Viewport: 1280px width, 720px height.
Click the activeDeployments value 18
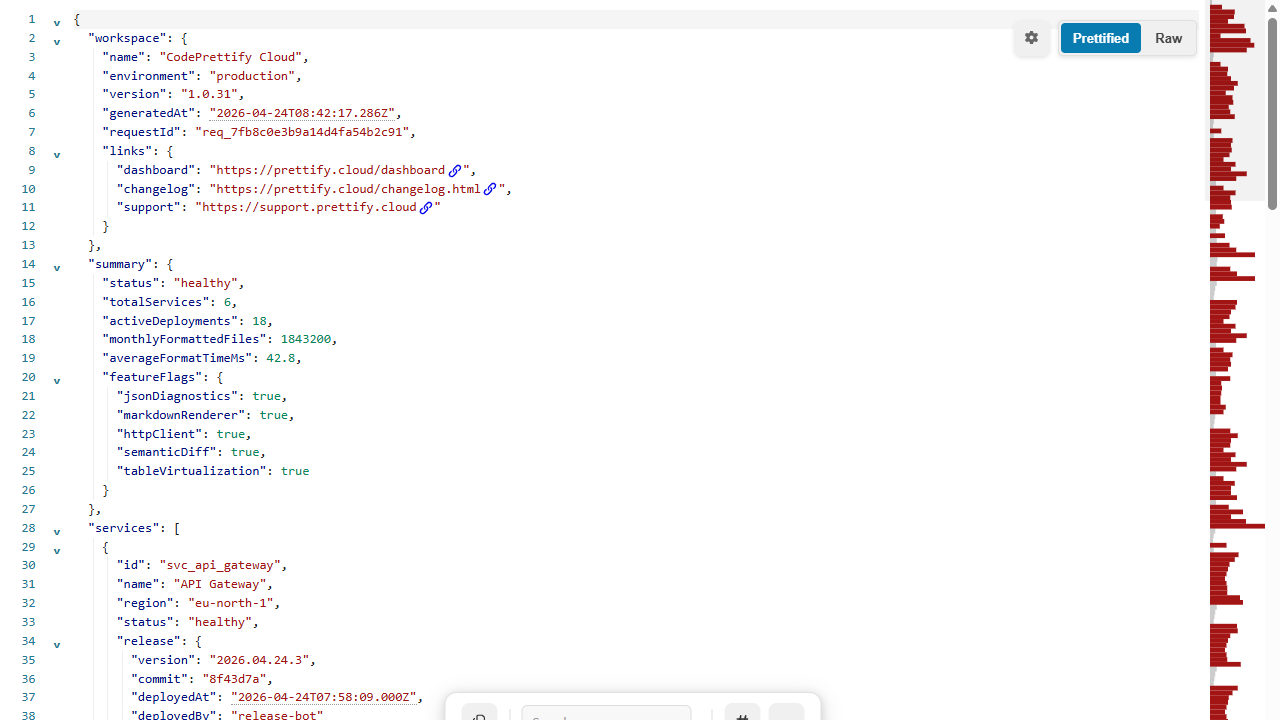tap(259, 321)
